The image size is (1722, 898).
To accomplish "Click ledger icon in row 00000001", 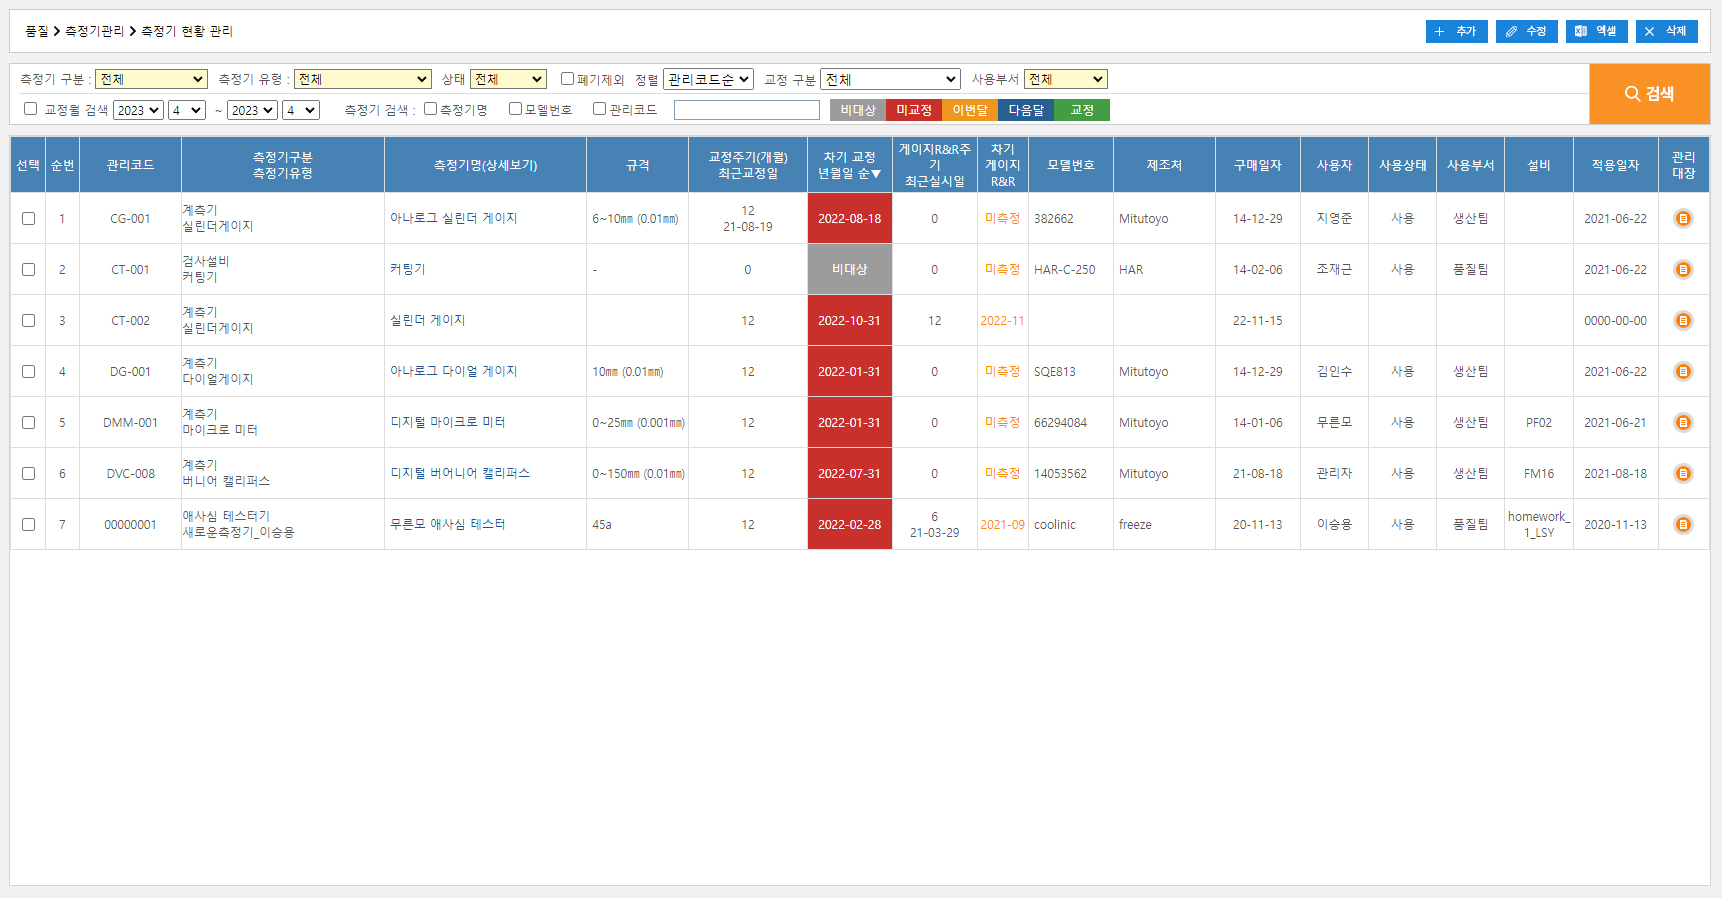I will tap(1683, 524).
